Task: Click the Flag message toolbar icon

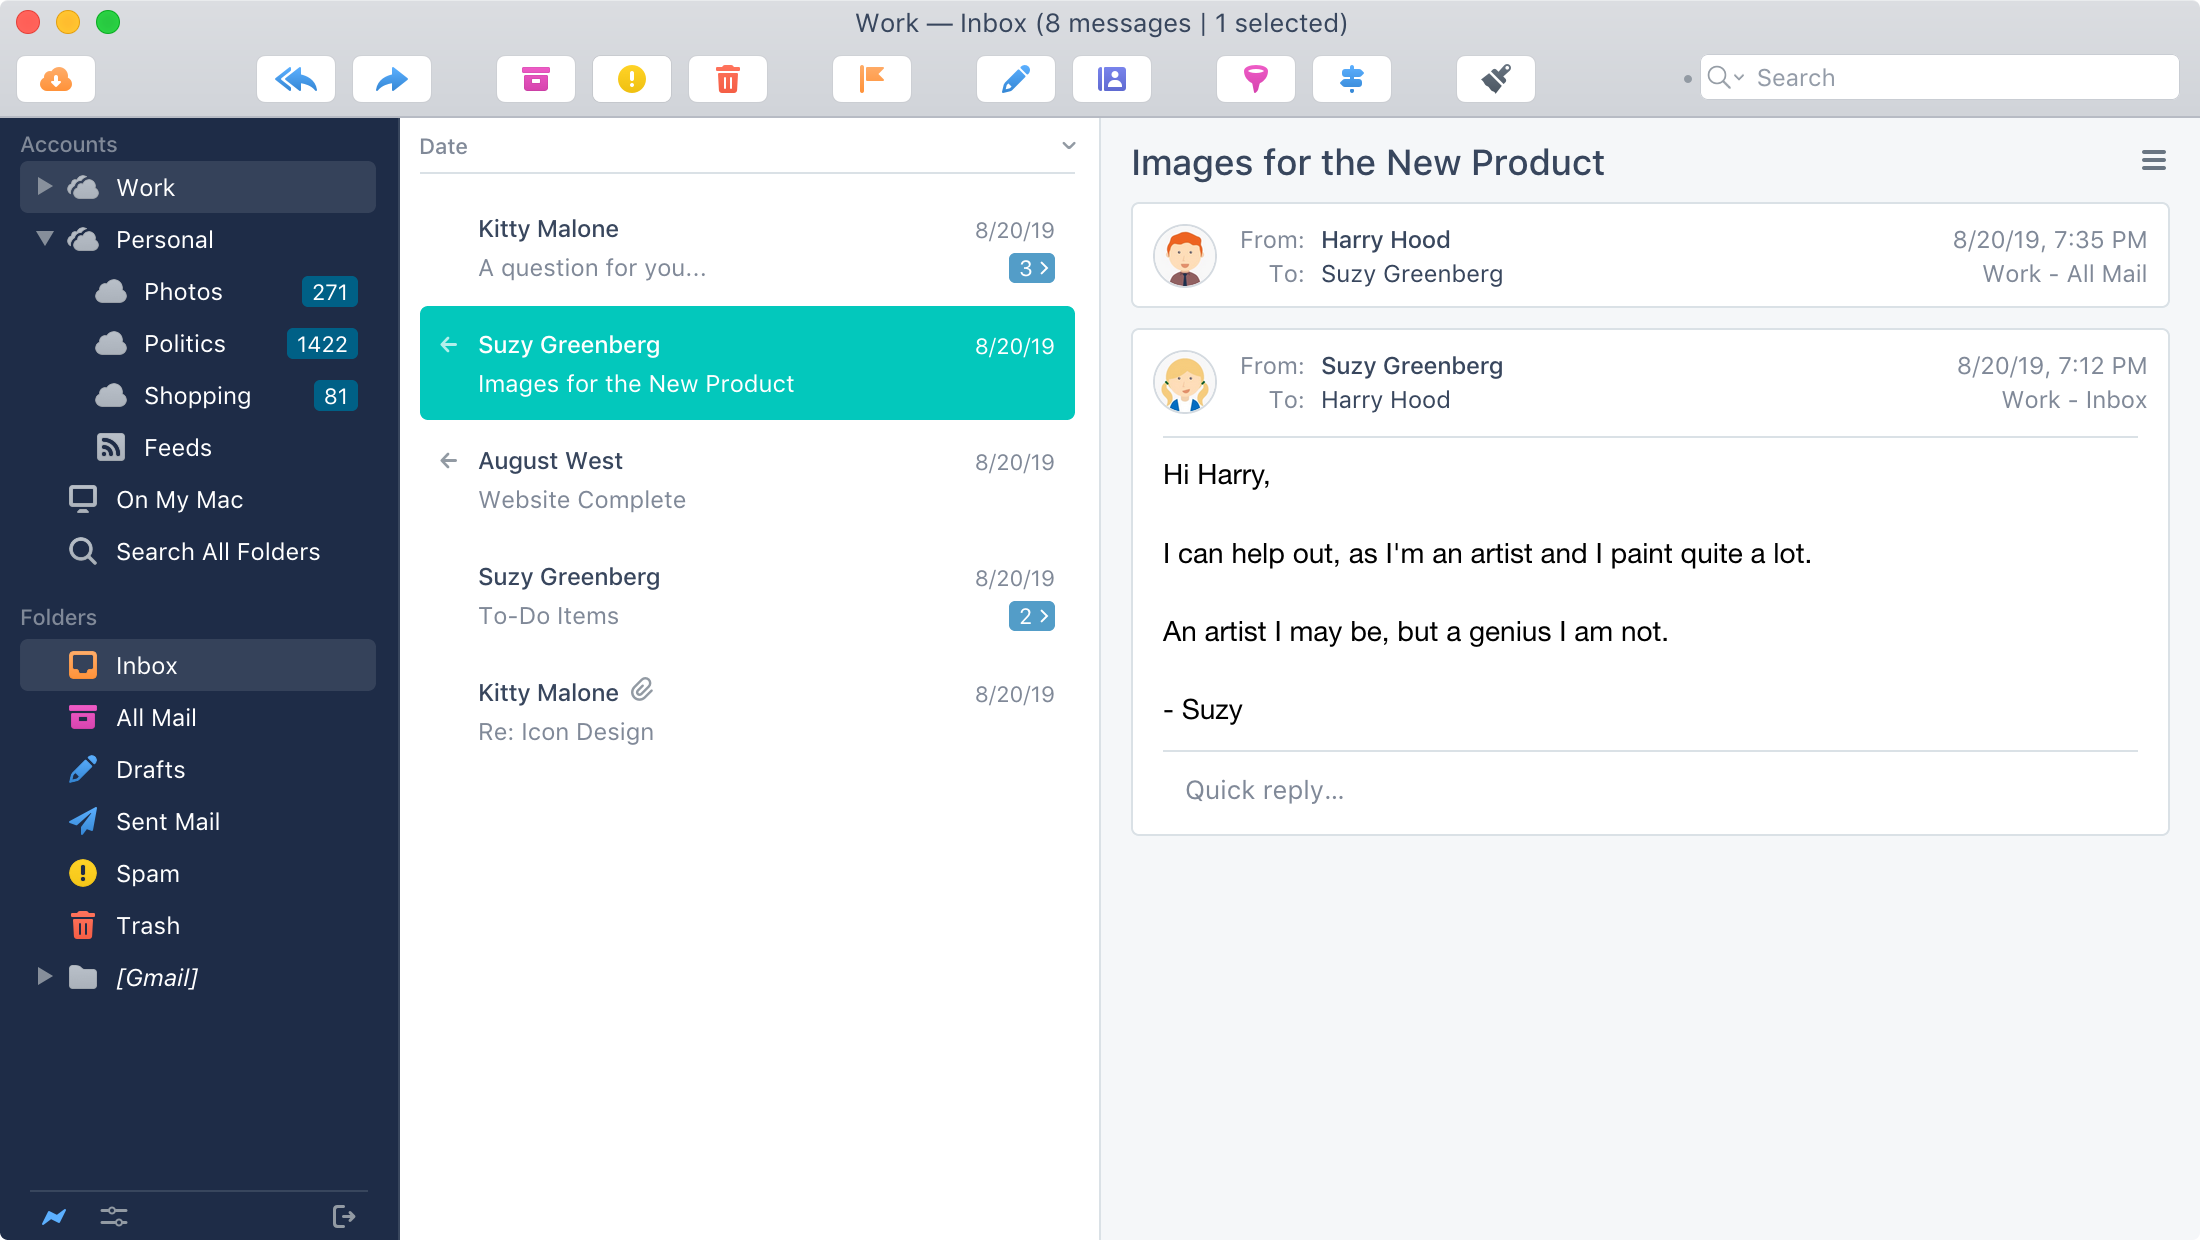Action: click(872, 79)
